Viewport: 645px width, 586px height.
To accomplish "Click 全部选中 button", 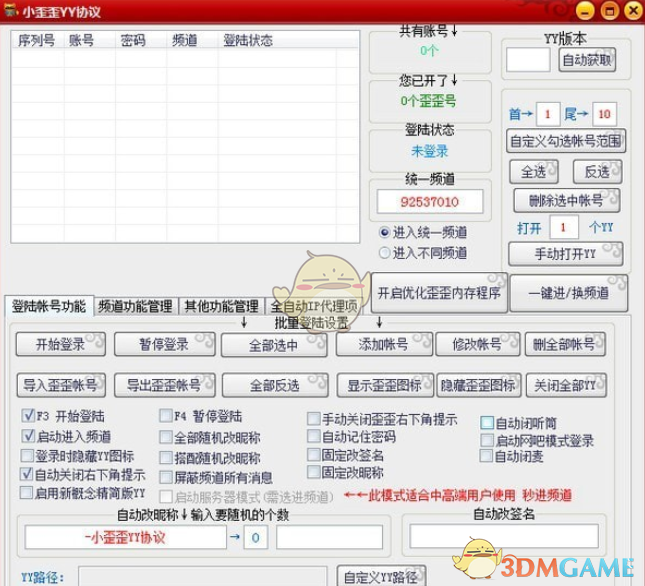I will [274, 345].
